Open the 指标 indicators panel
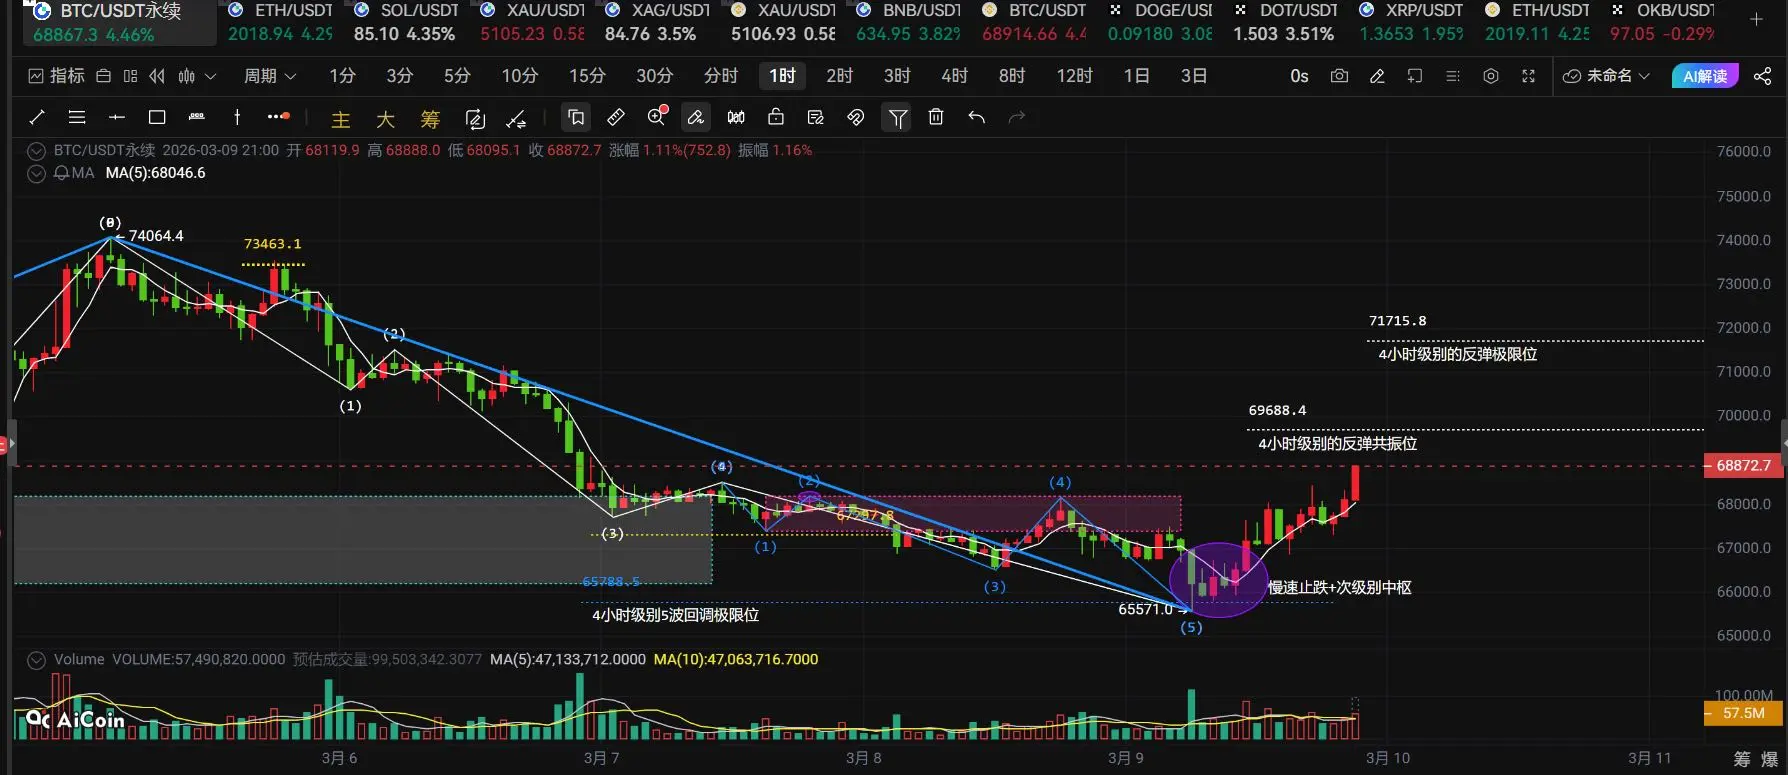The height and width of the screenshot is (775, 1788). pos(57,76)
